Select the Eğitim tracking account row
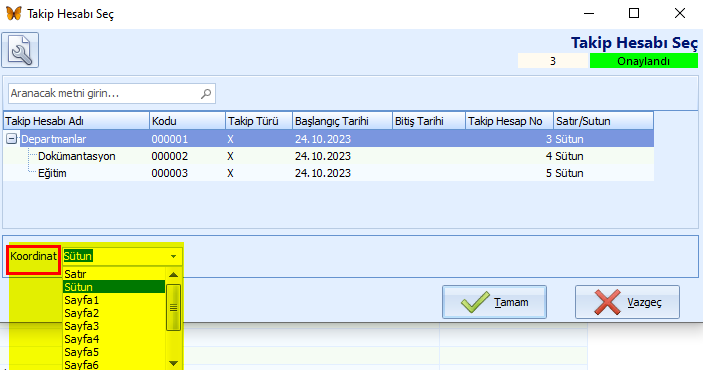703x370 pixels. tap(328, 173)
